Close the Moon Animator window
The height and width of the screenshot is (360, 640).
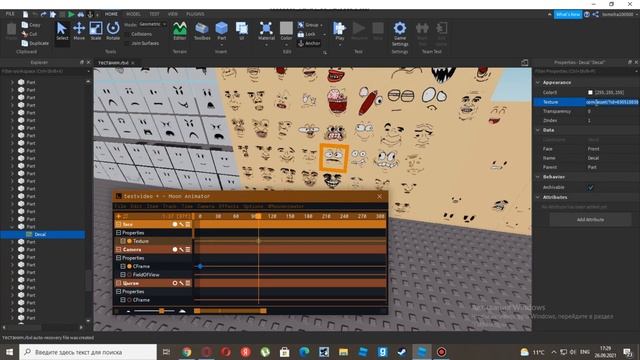[x=380, y=196]
